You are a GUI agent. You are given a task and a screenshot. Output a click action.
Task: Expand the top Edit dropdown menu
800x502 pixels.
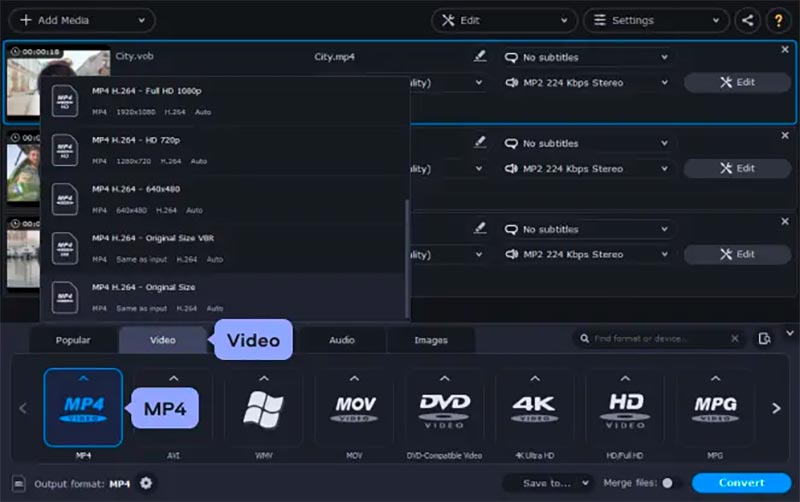click(504, 20)
